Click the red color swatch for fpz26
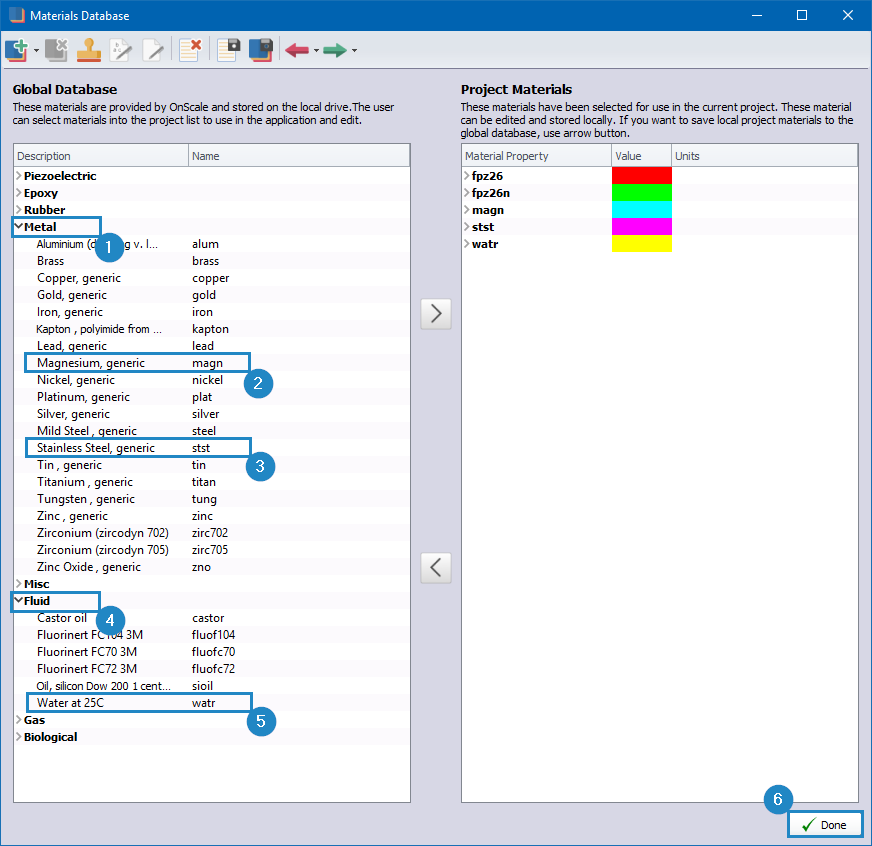Image resolution: width=872 pixels, height=846 pixels. pos(642,176)
